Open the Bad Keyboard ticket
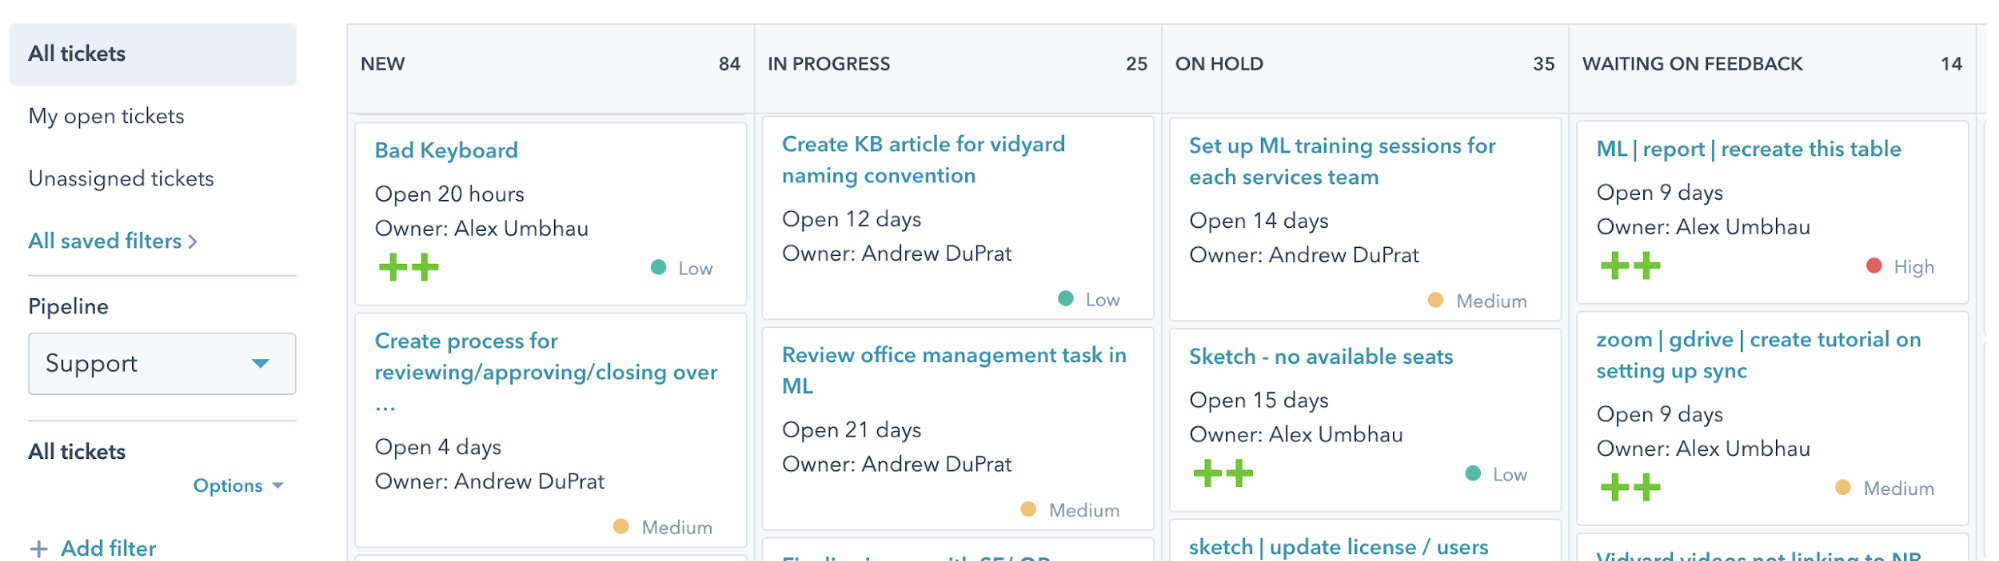The image size is (1999, 561). point(446,150)
